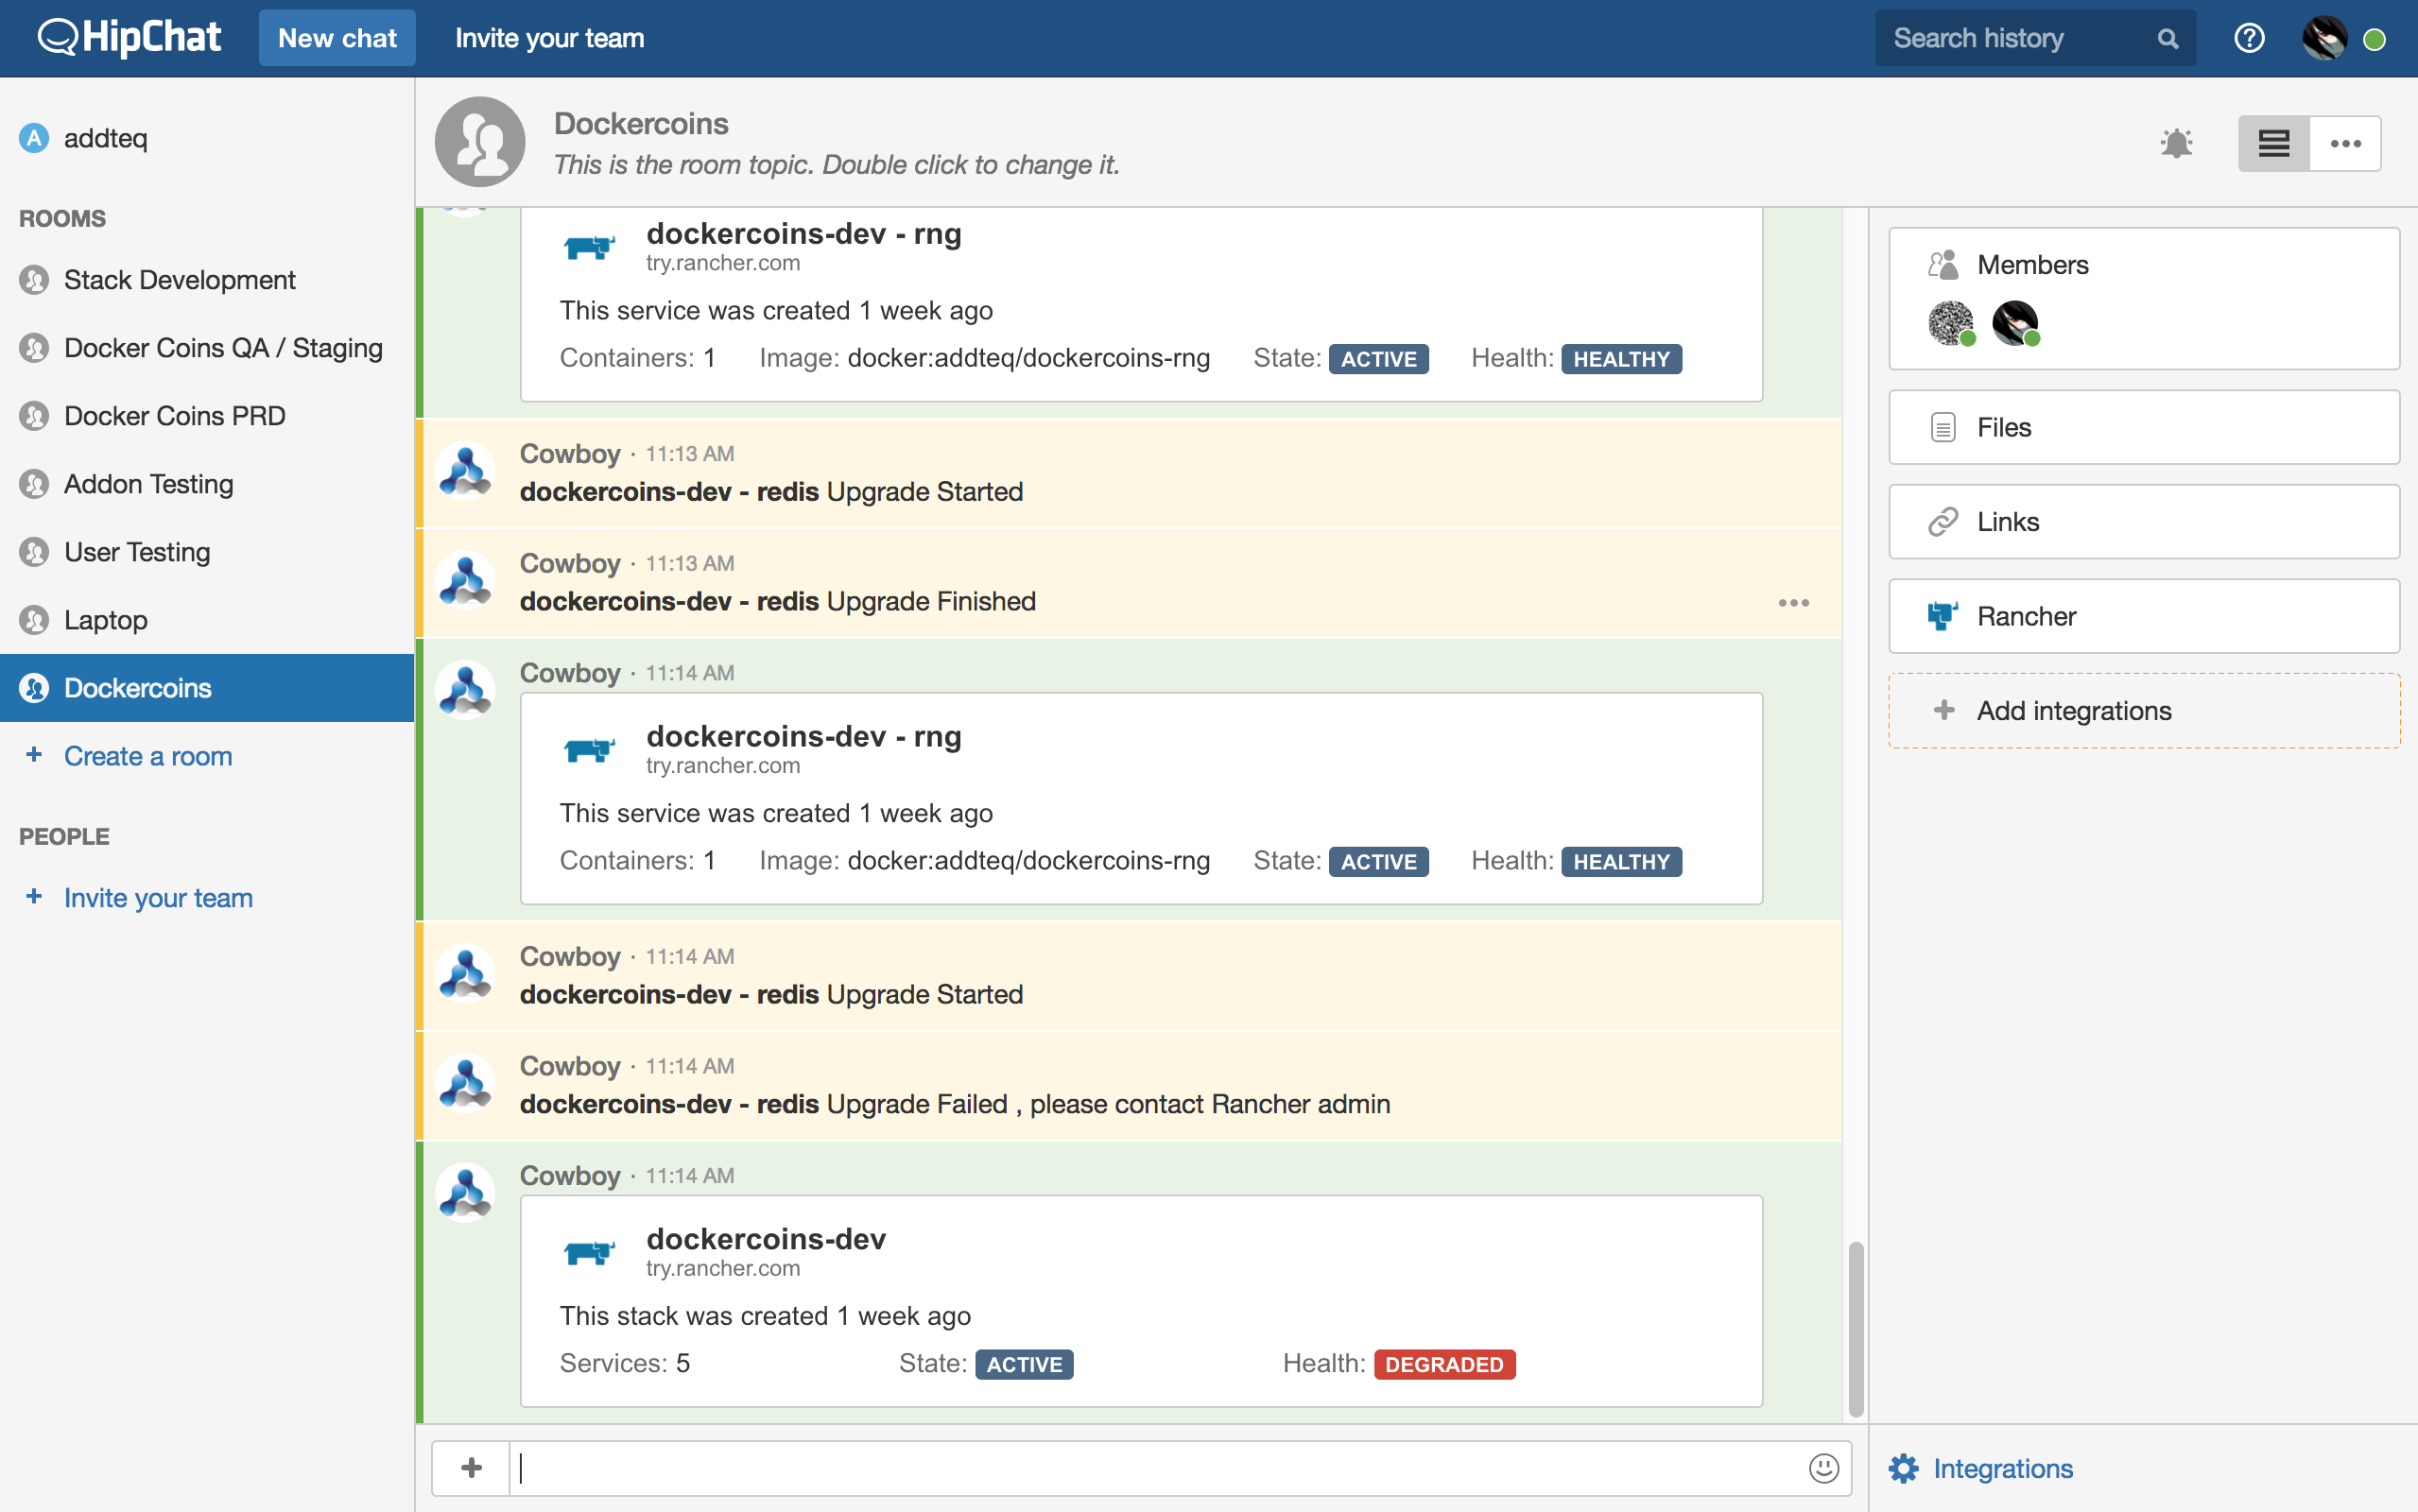Open the Rancher integration panel icon
Screen dimensions: 2418x1512
[1942, 616]
